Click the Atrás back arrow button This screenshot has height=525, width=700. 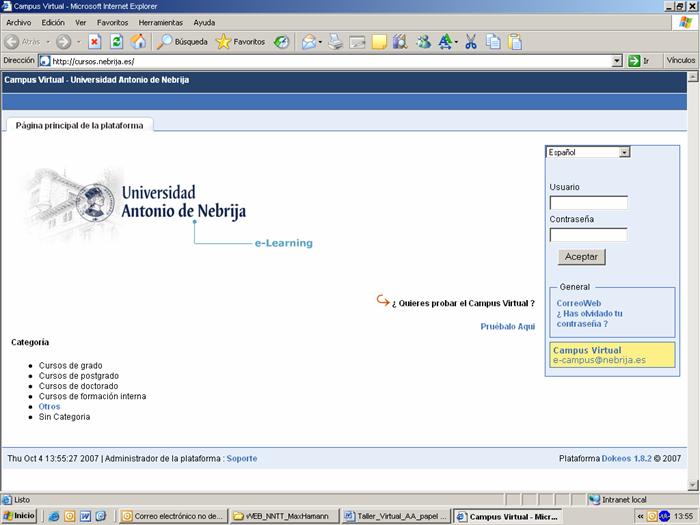click(22, 42)
